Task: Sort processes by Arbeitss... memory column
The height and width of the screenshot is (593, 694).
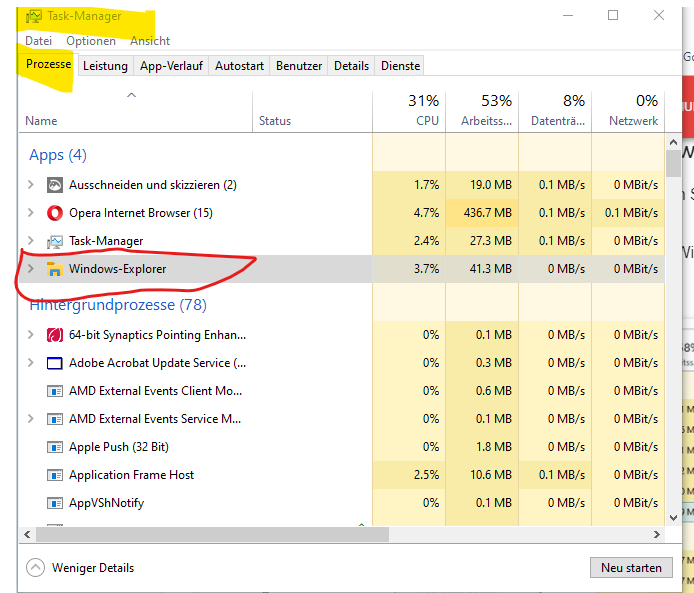Action: pos(482,112)
